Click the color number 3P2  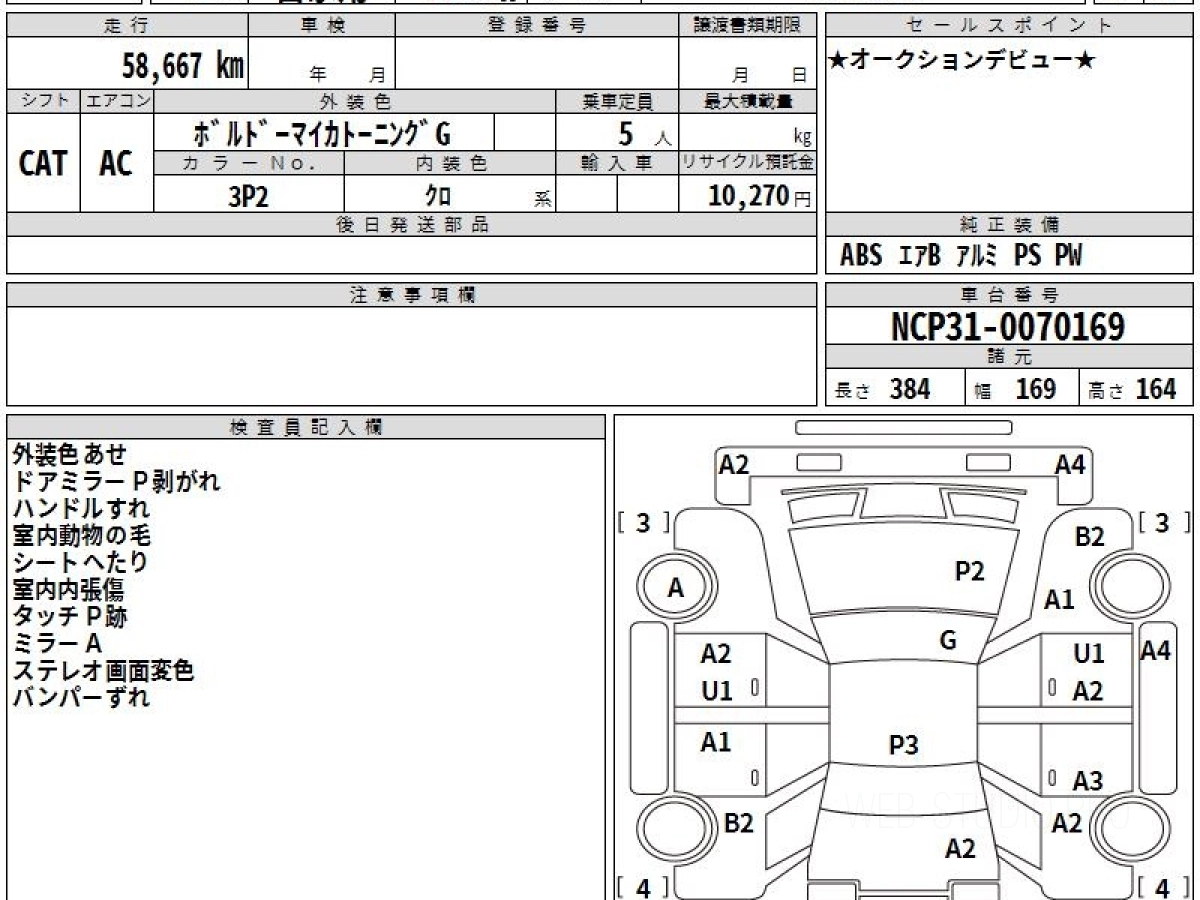[x=249, y=196]
